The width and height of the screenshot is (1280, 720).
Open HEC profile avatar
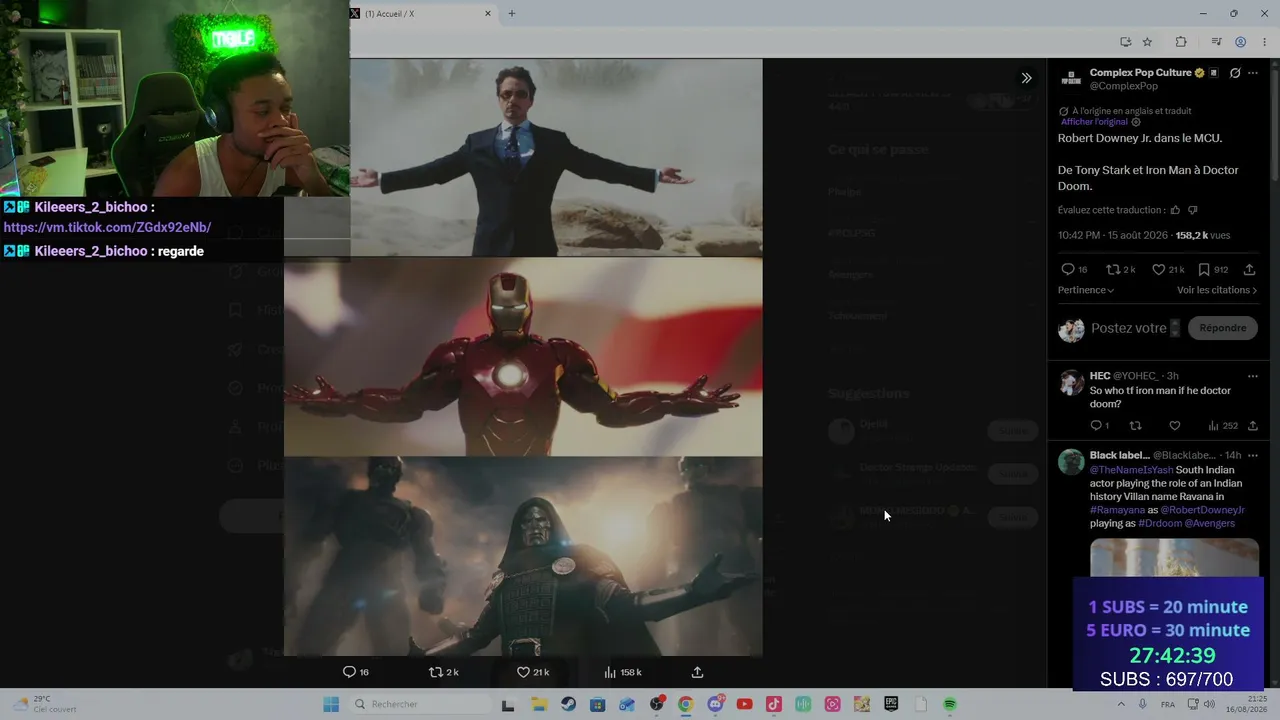click(1071, 382)
